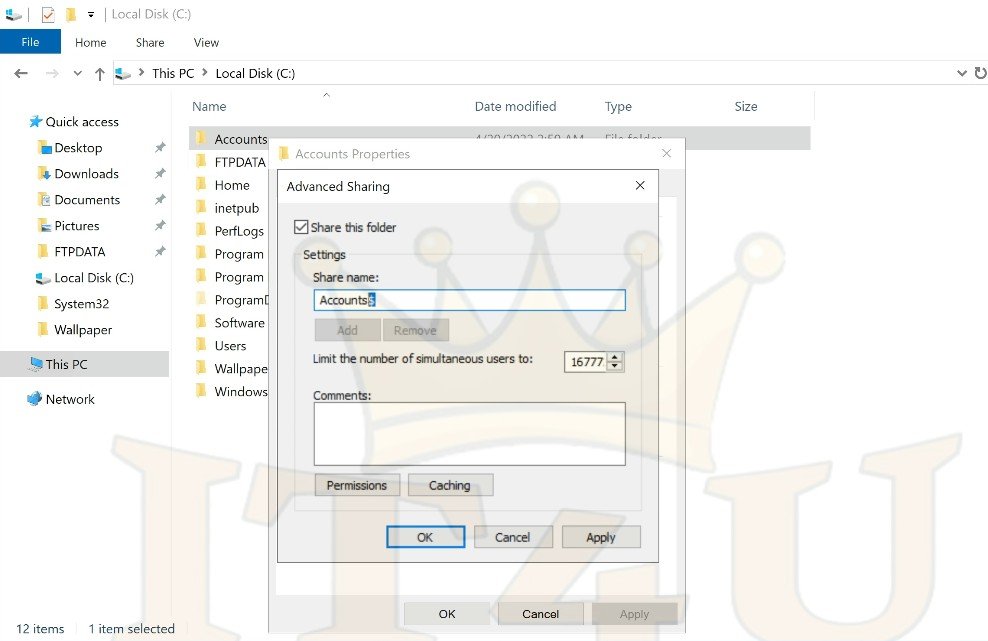Open the Permissions dialog
Viewport: 988px width, 641px height.
click(x=356, y=485)
